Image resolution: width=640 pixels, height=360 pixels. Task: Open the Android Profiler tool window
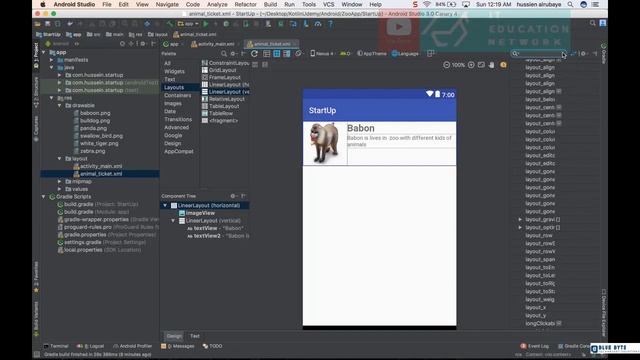[132, 346]
